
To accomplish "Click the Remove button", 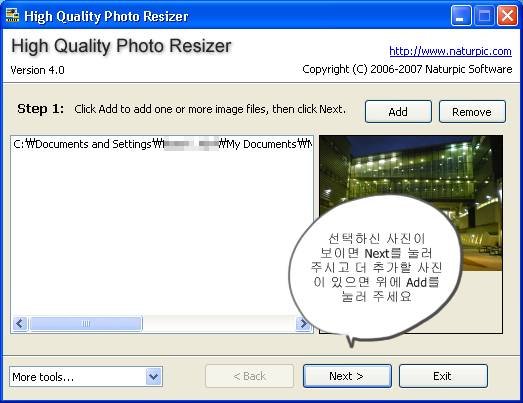I will [472, 112].
